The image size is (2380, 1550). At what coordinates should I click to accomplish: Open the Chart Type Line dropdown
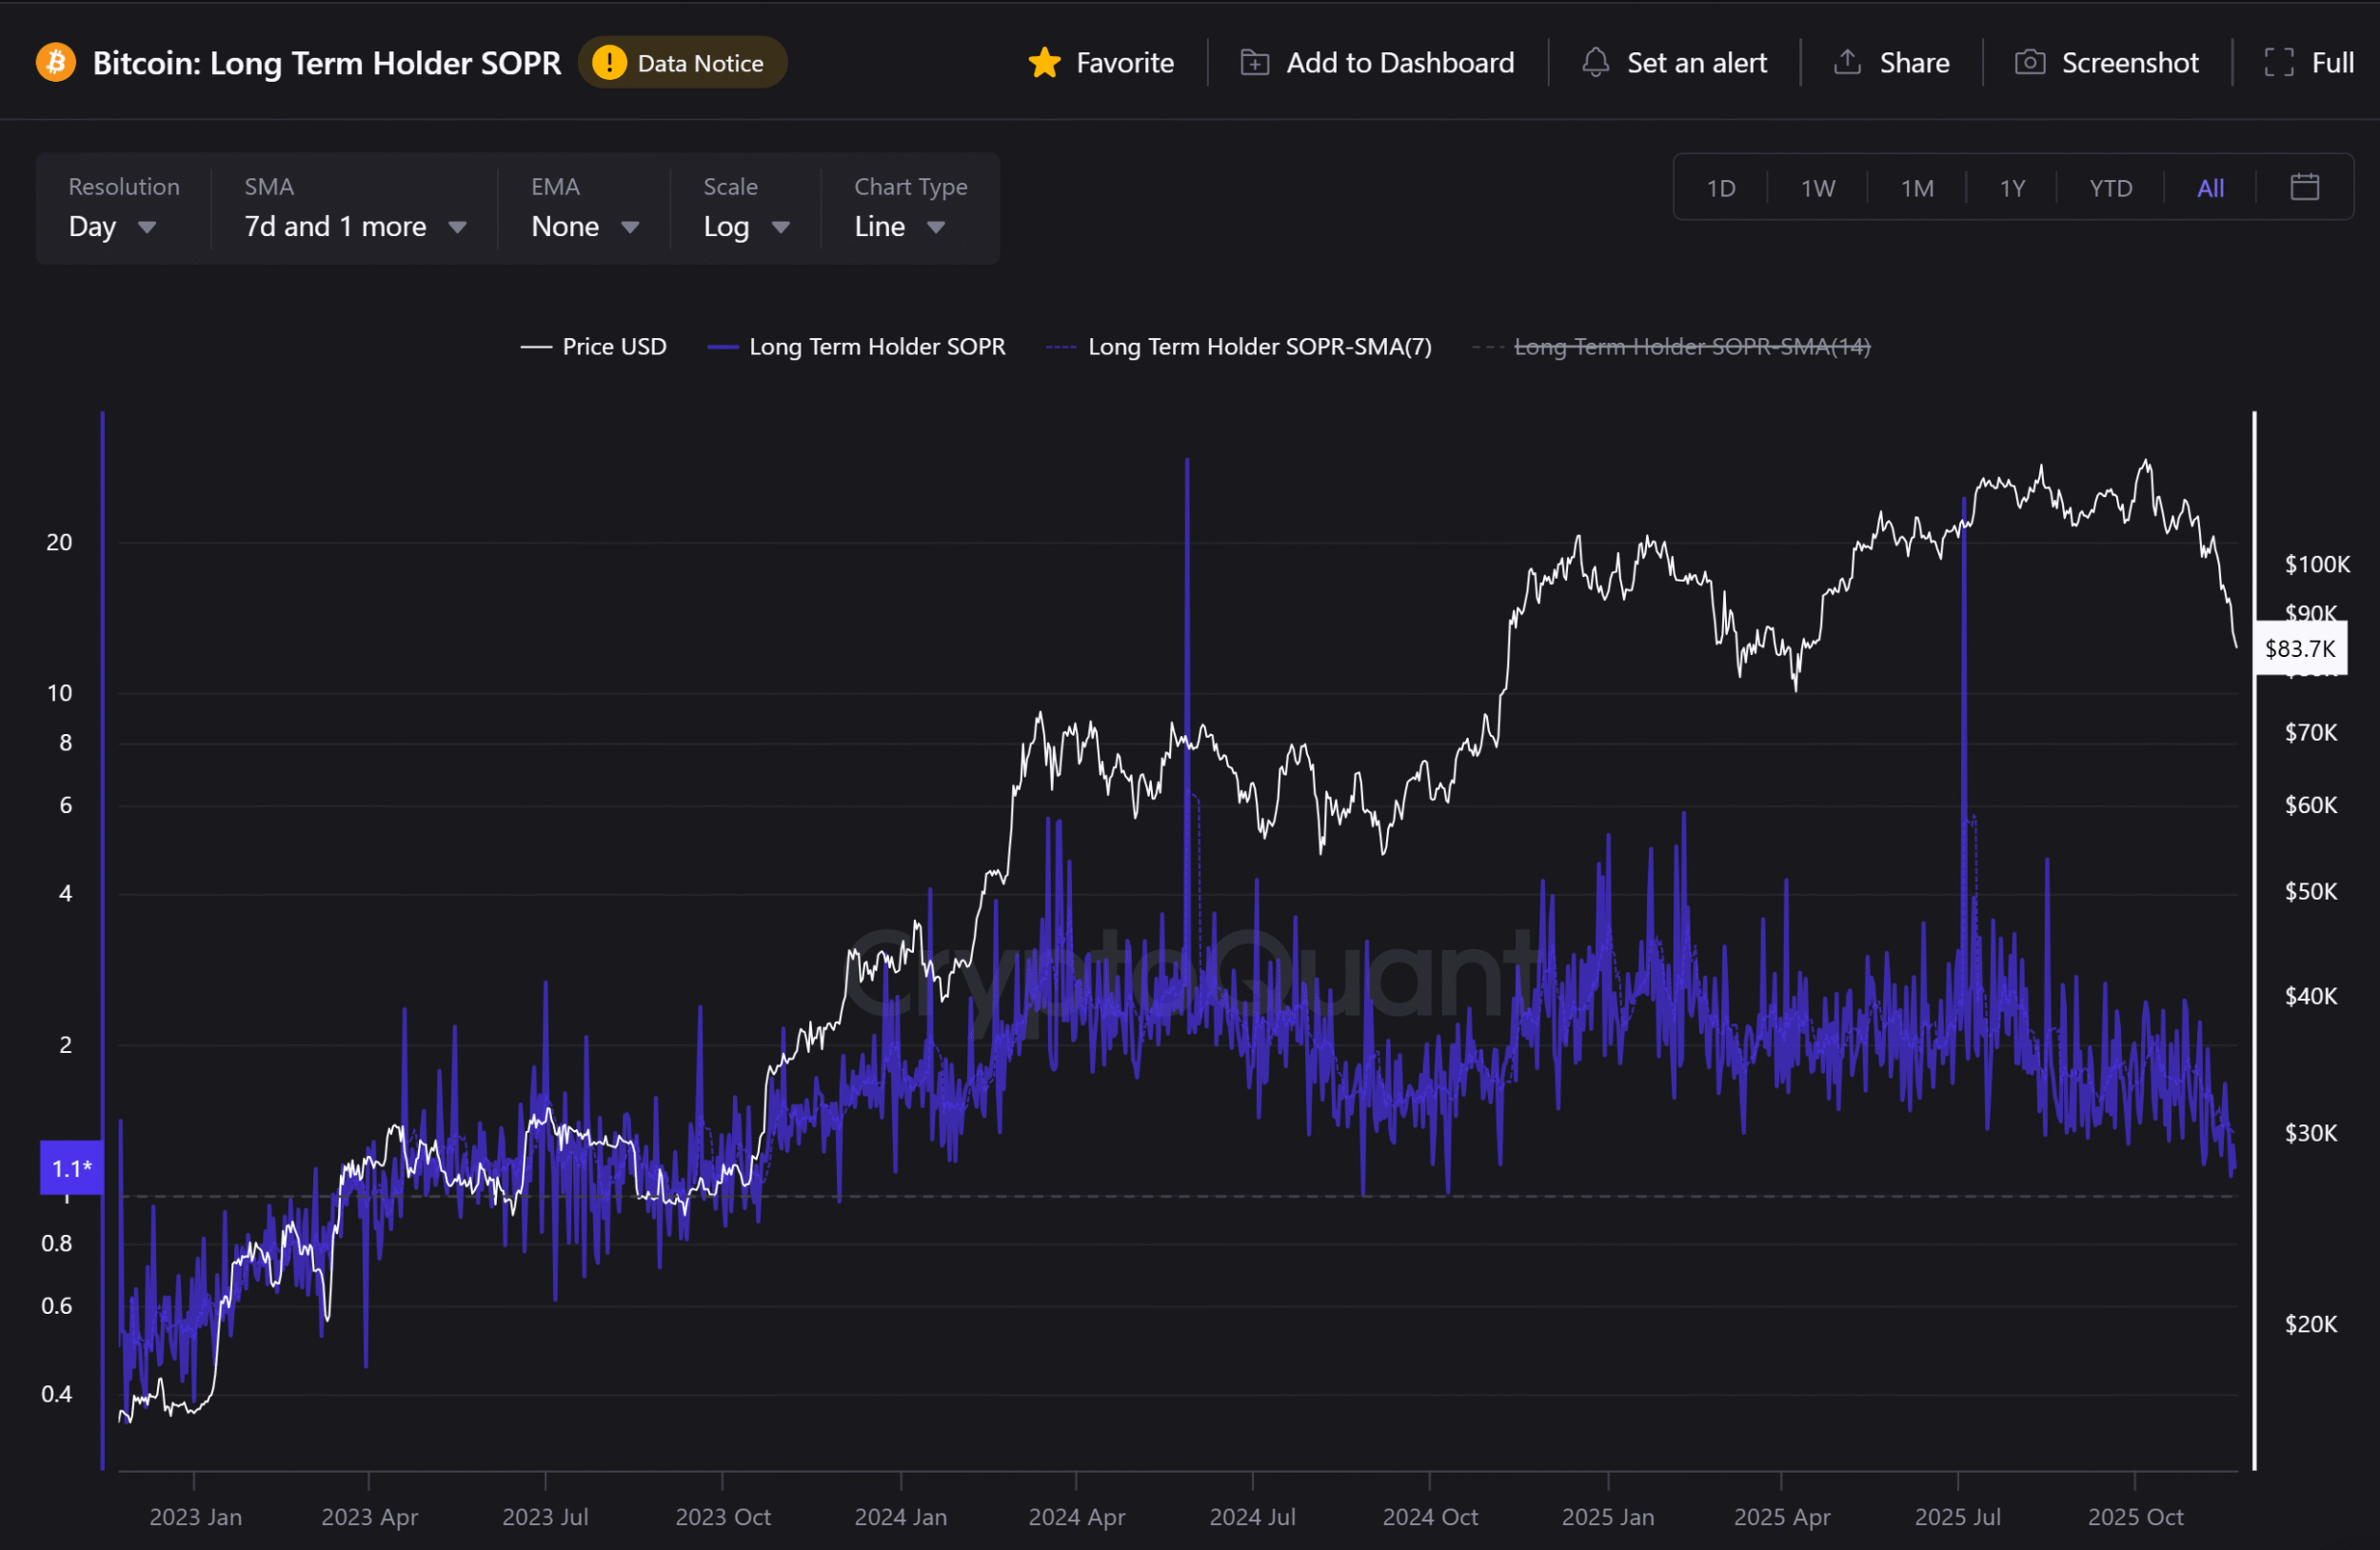pos(899,227)
